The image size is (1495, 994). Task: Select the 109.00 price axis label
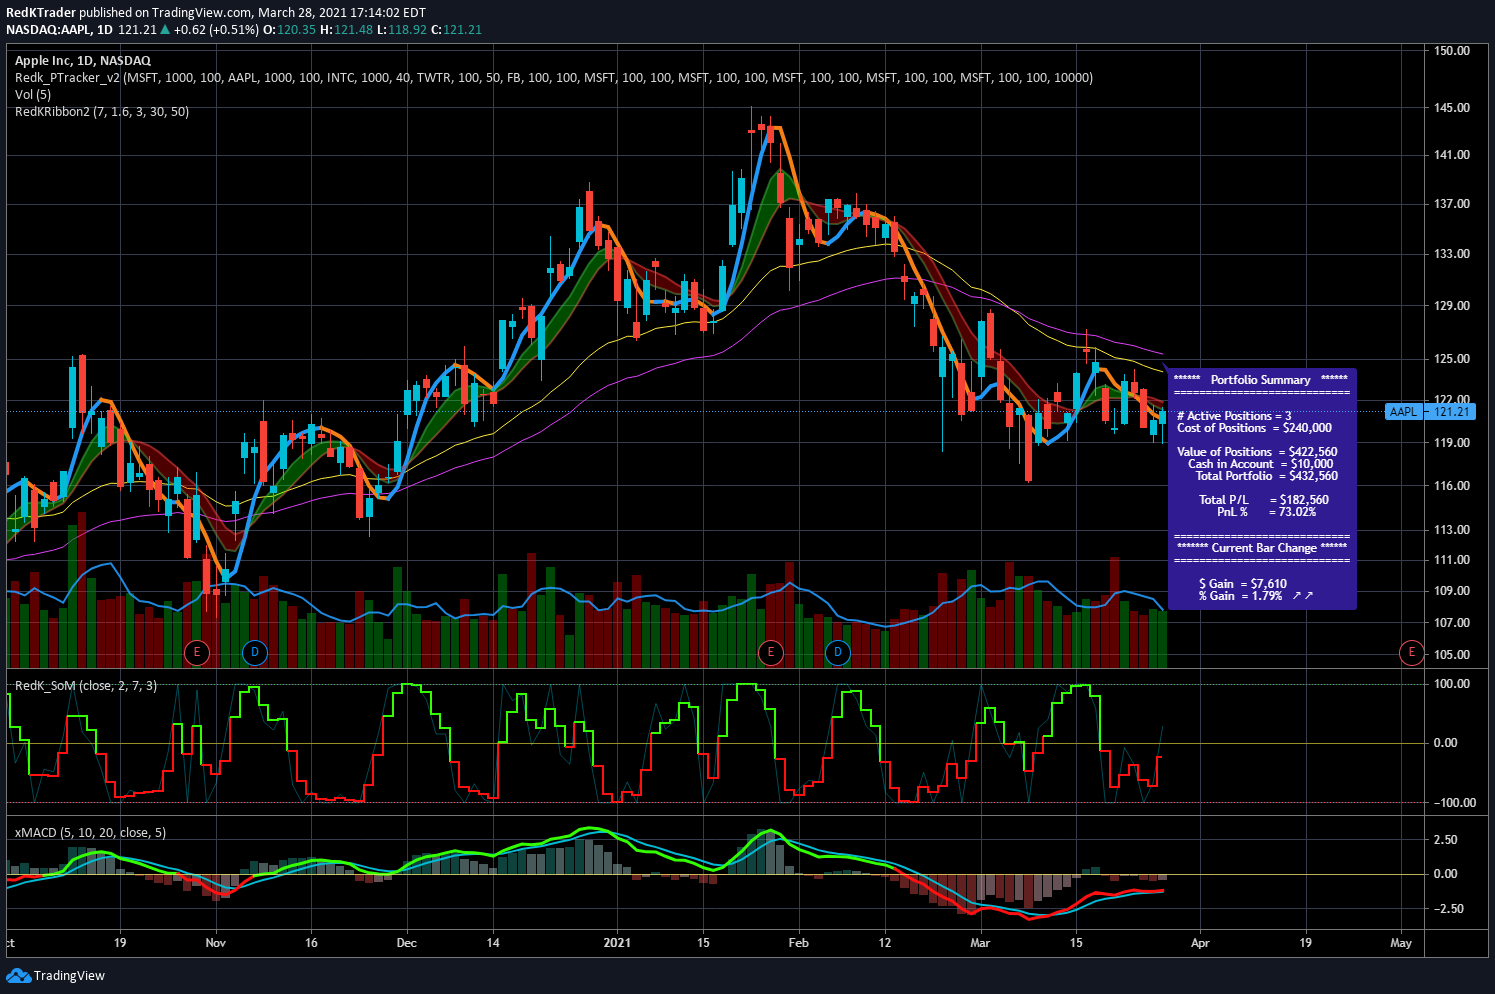[1452, 591]
